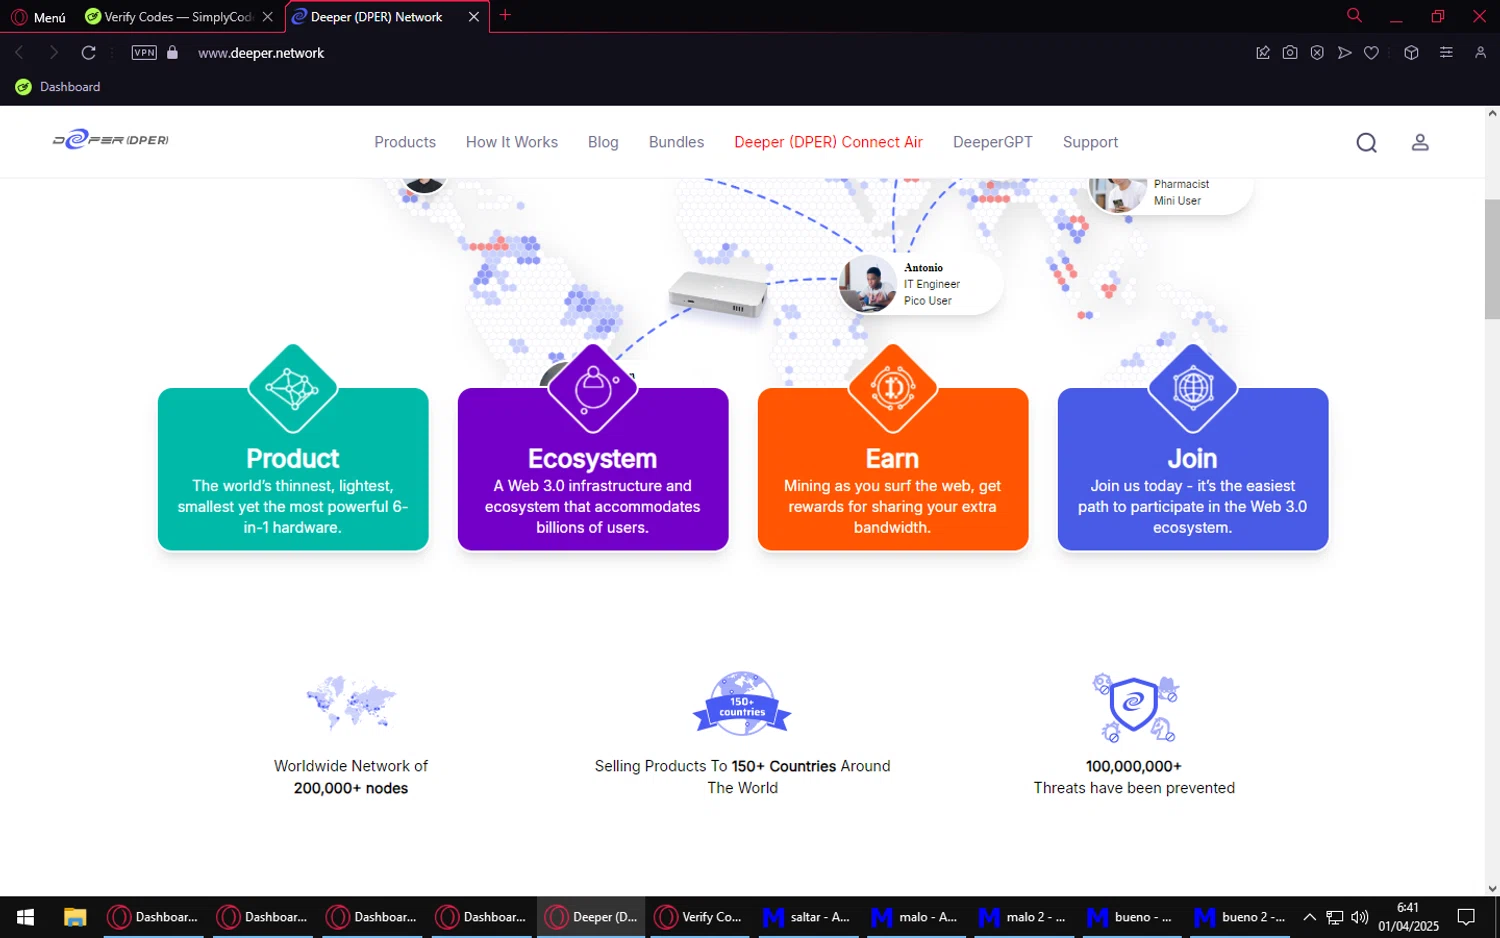Click Antonio IT Engineer user bubble
Viewport: 1500px width, 938px height.
point(920,284)
